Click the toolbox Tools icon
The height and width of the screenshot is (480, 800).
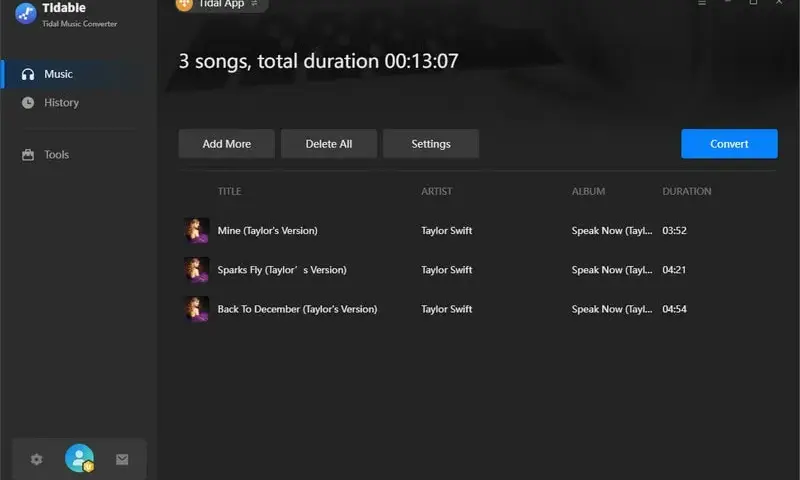pyautogui.click(x=28, y=155)
